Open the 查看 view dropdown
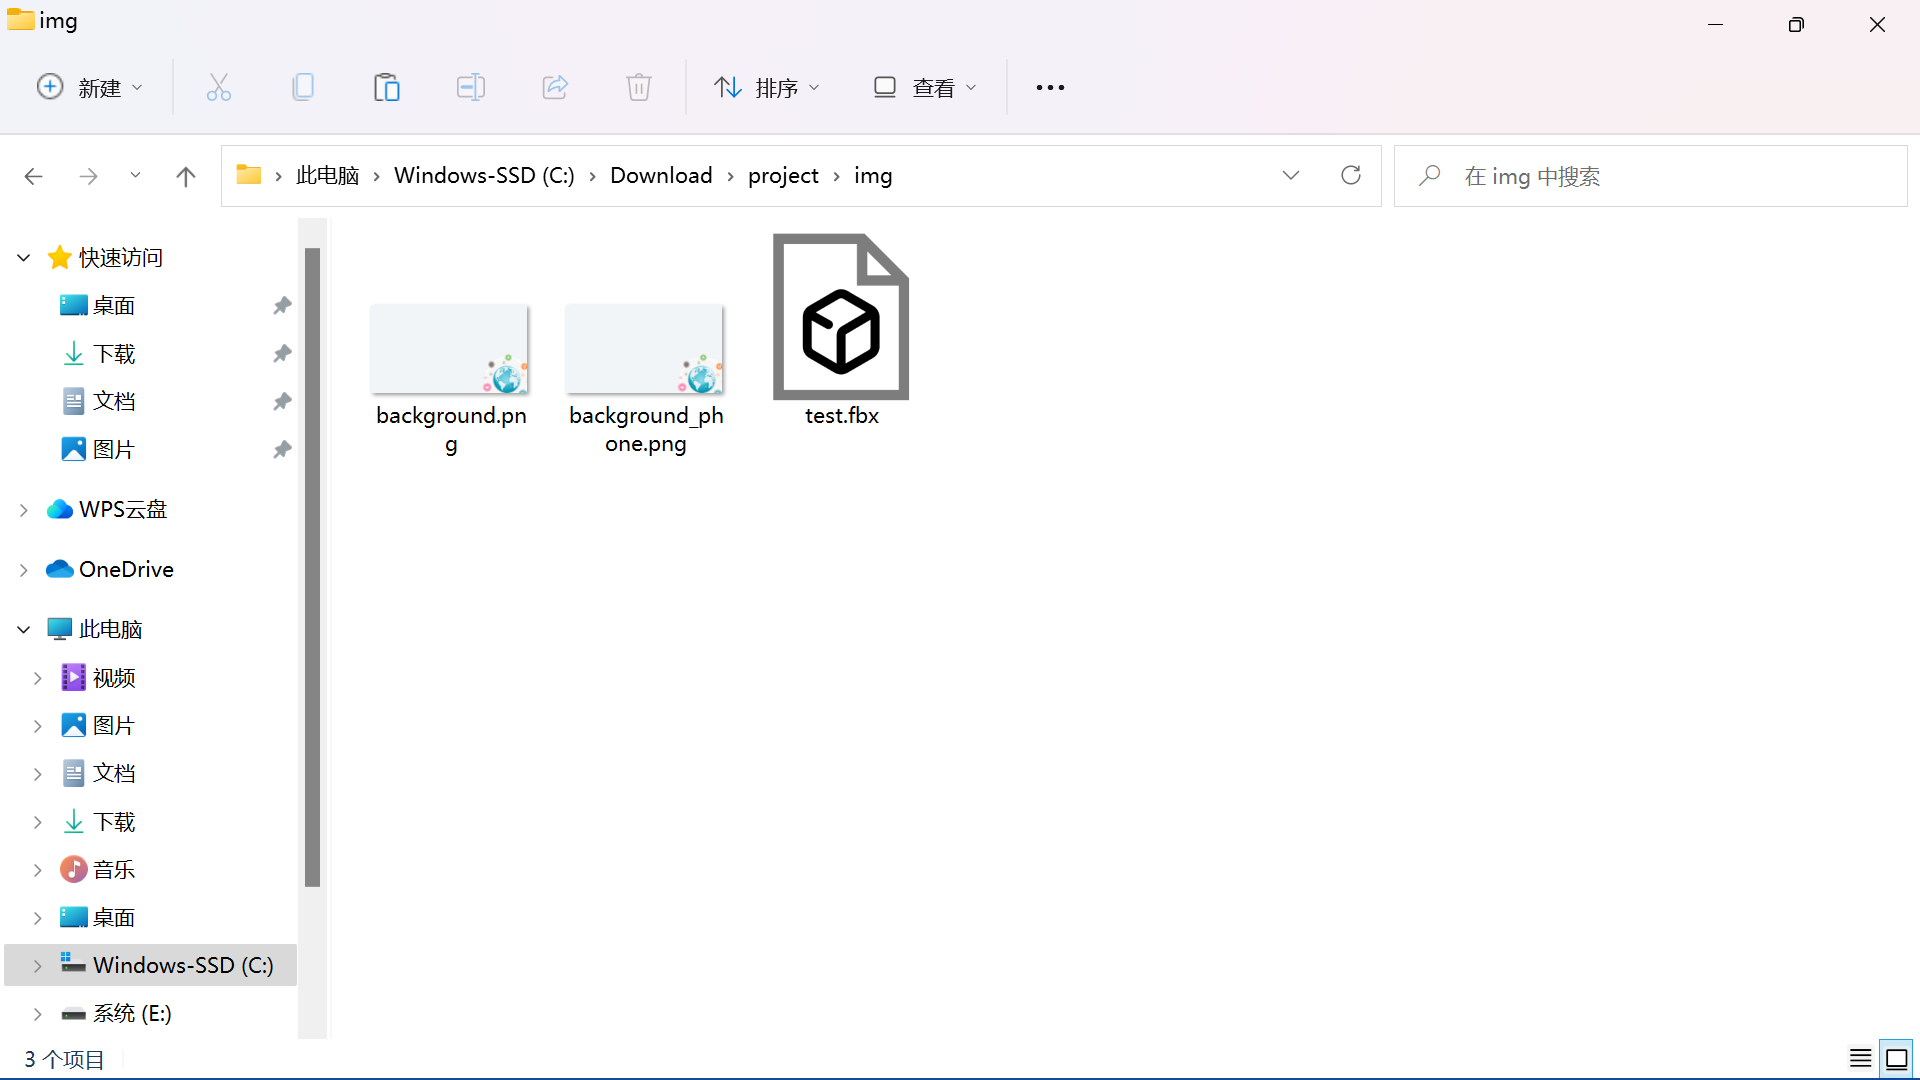The image size is (1920, 1080). pos(925,88)
